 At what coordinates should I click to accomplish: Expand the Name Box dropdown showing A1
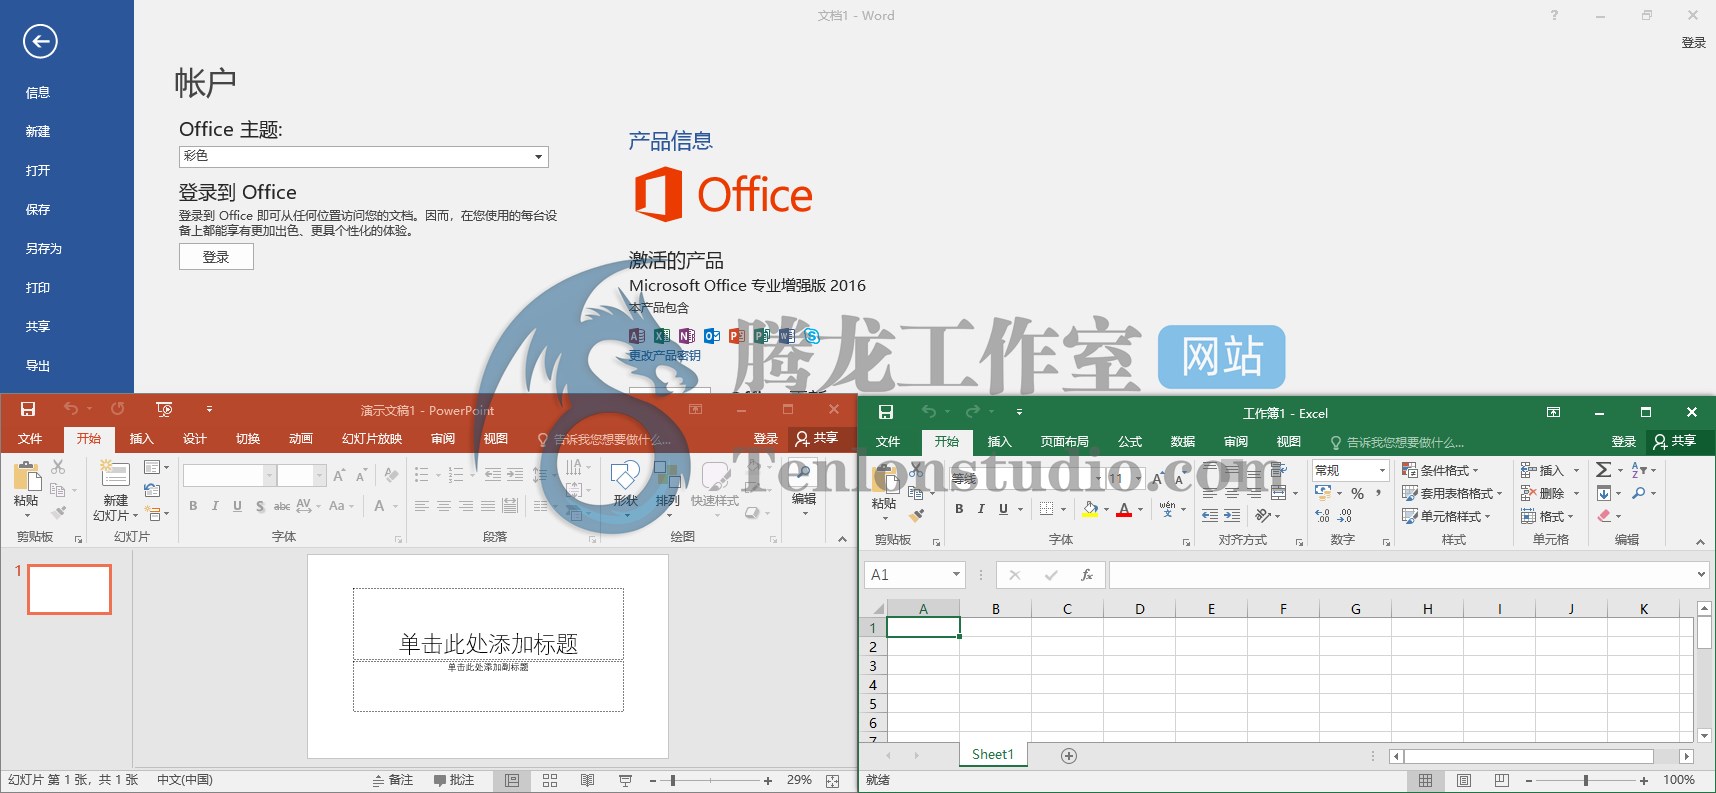pos(956,574)
